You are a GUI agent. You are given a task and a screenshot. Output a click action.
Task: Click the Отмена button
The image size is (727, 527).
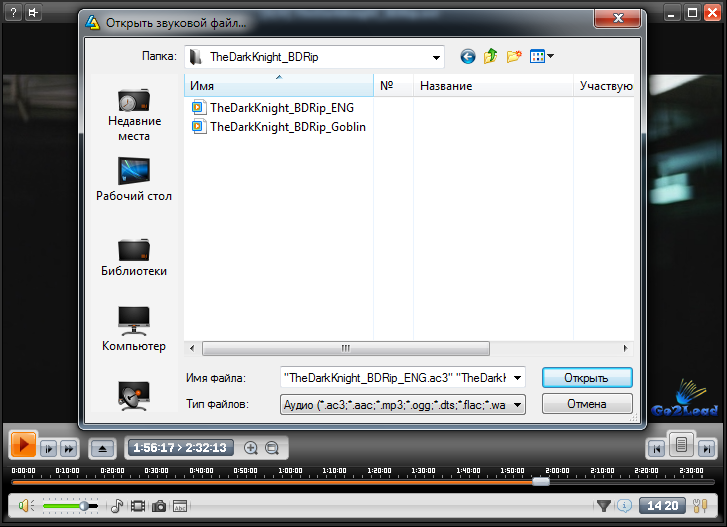pos(587,404)
